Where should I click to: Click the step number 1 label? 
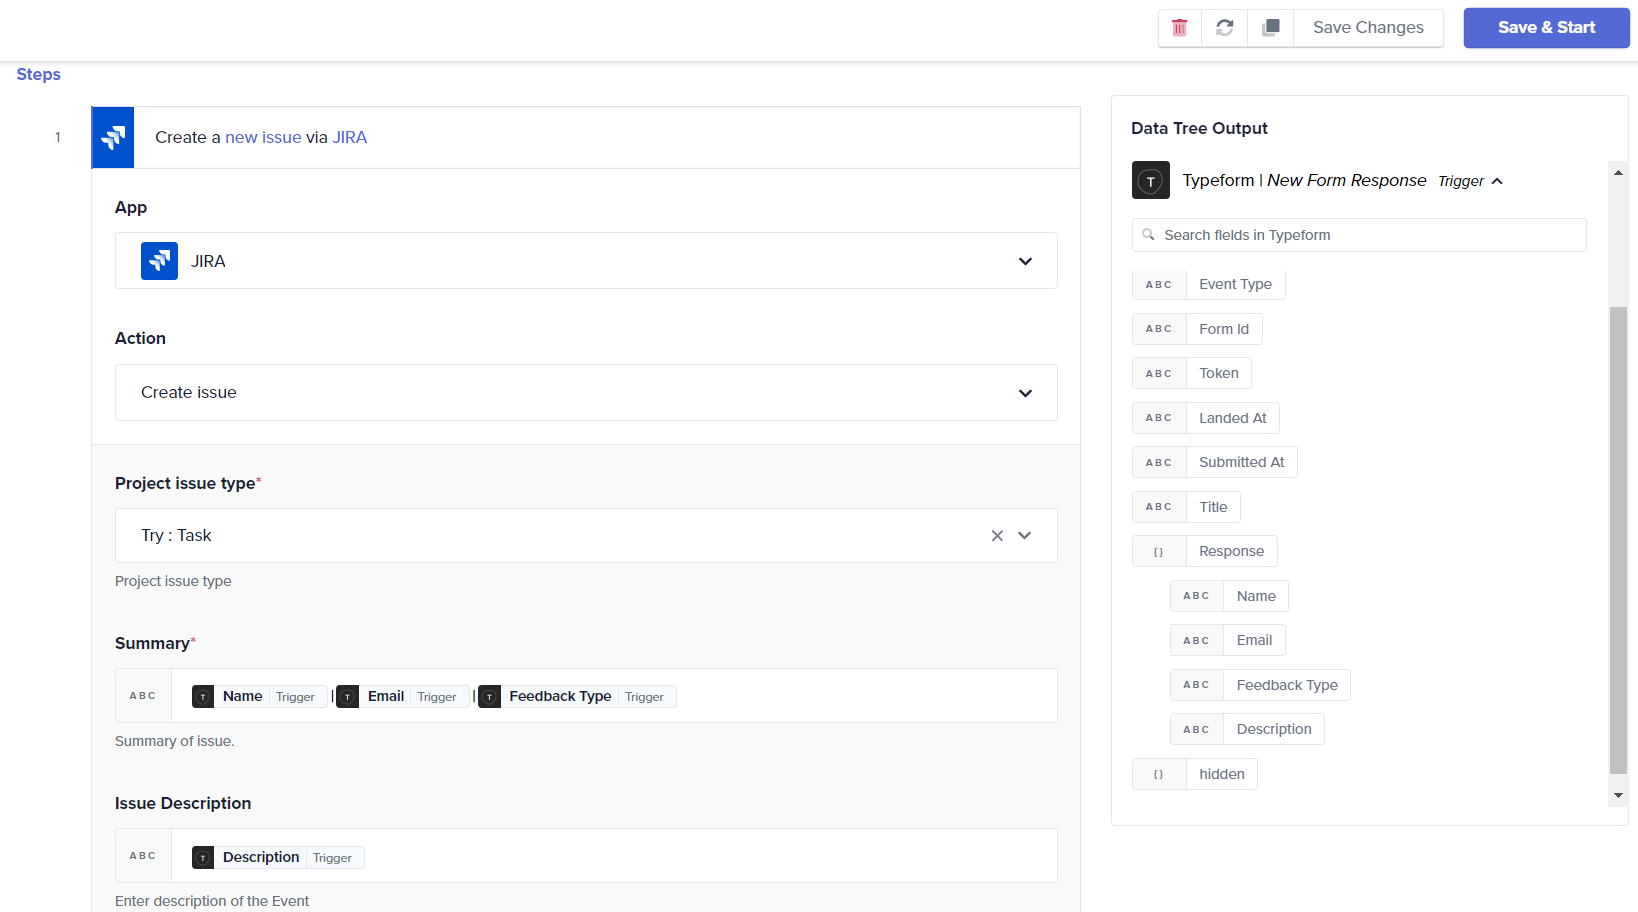(58, 137)
